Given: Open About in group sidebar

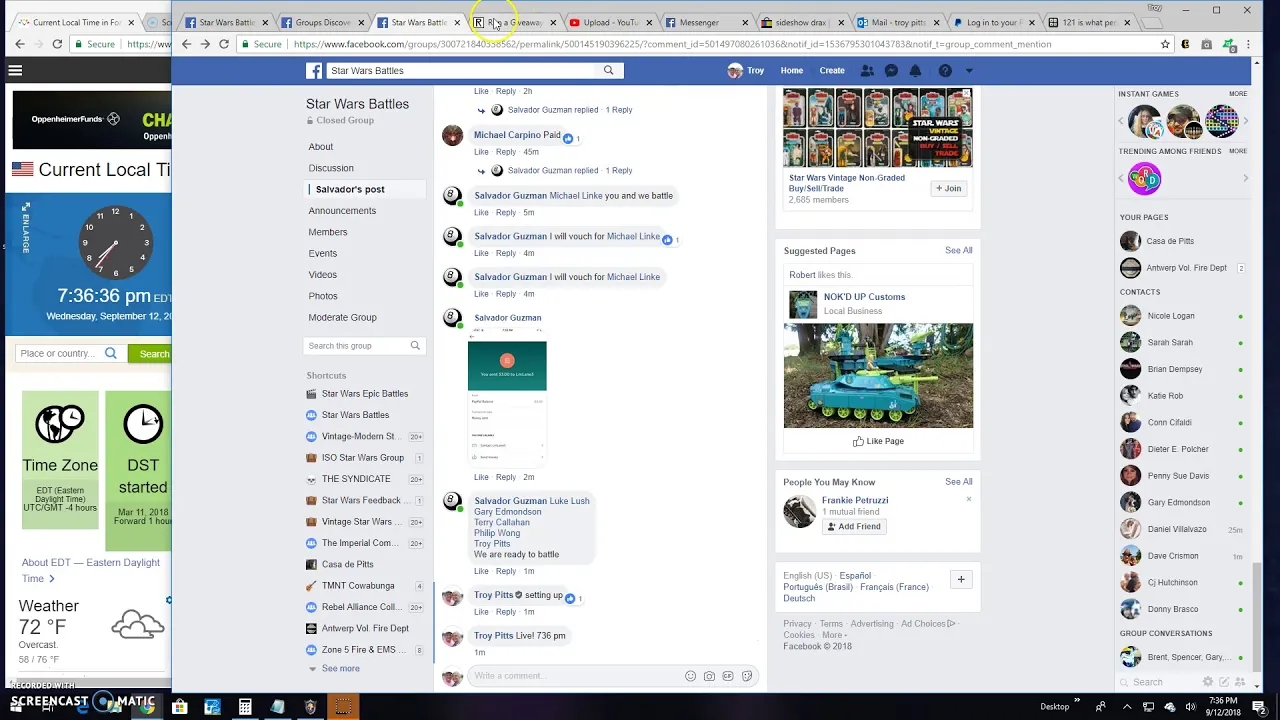Looking at the screenshot, I should 320,147.
